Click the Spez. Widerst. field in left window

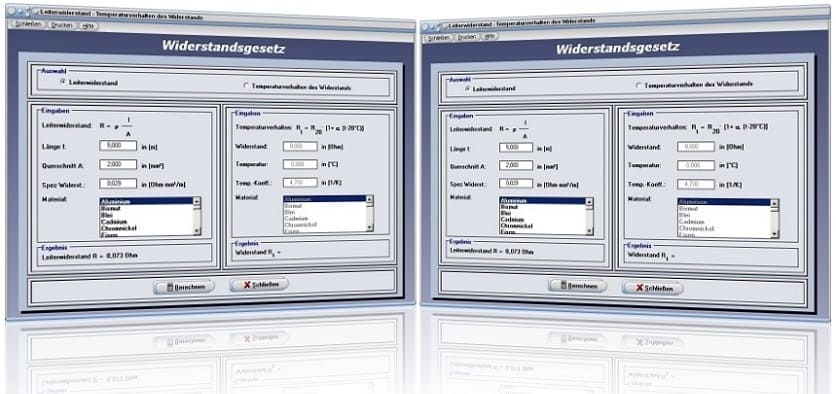coord(118,183)
